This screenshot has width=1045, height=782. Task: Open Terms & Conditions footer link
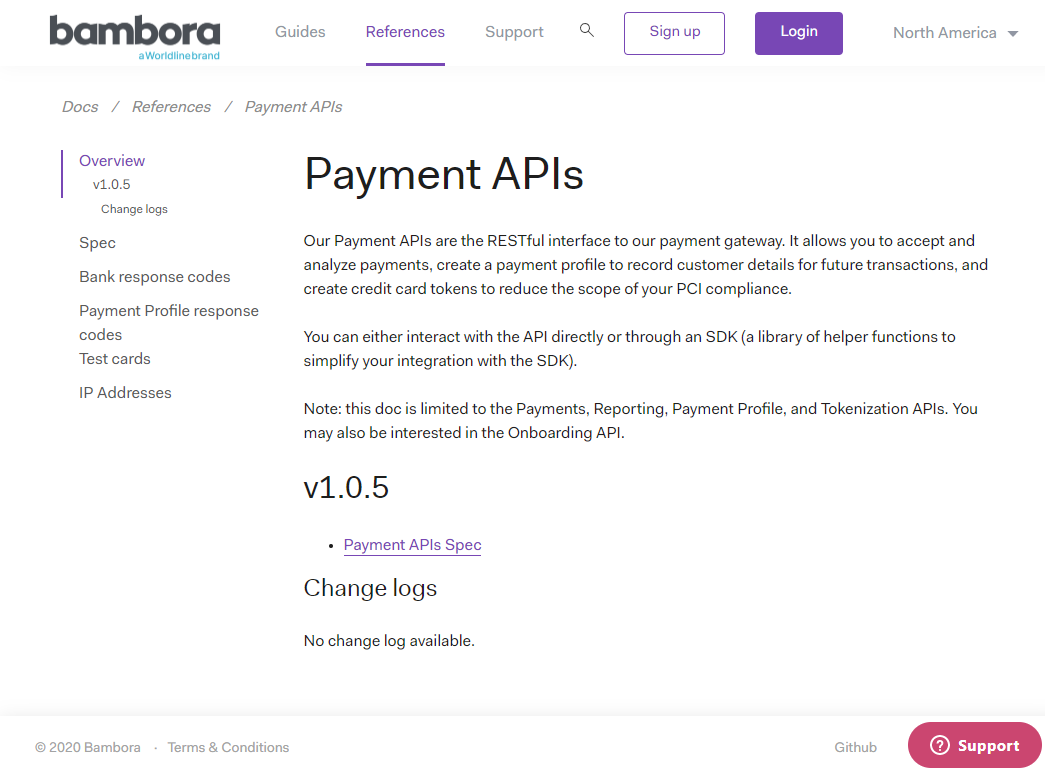tap(228, 747)
